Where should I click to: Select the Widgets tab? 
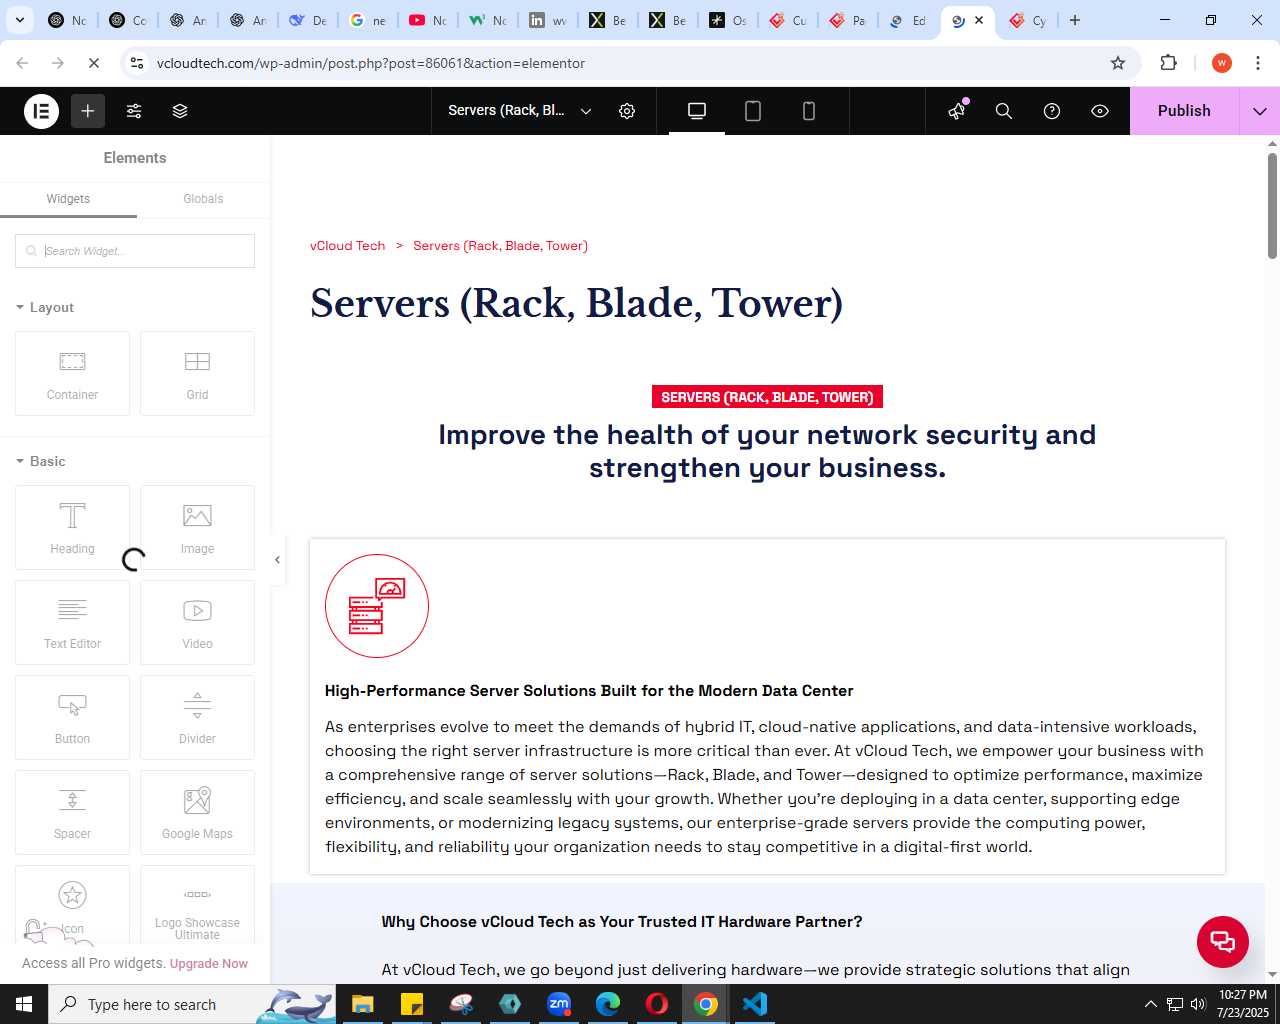tap(68, 199)
